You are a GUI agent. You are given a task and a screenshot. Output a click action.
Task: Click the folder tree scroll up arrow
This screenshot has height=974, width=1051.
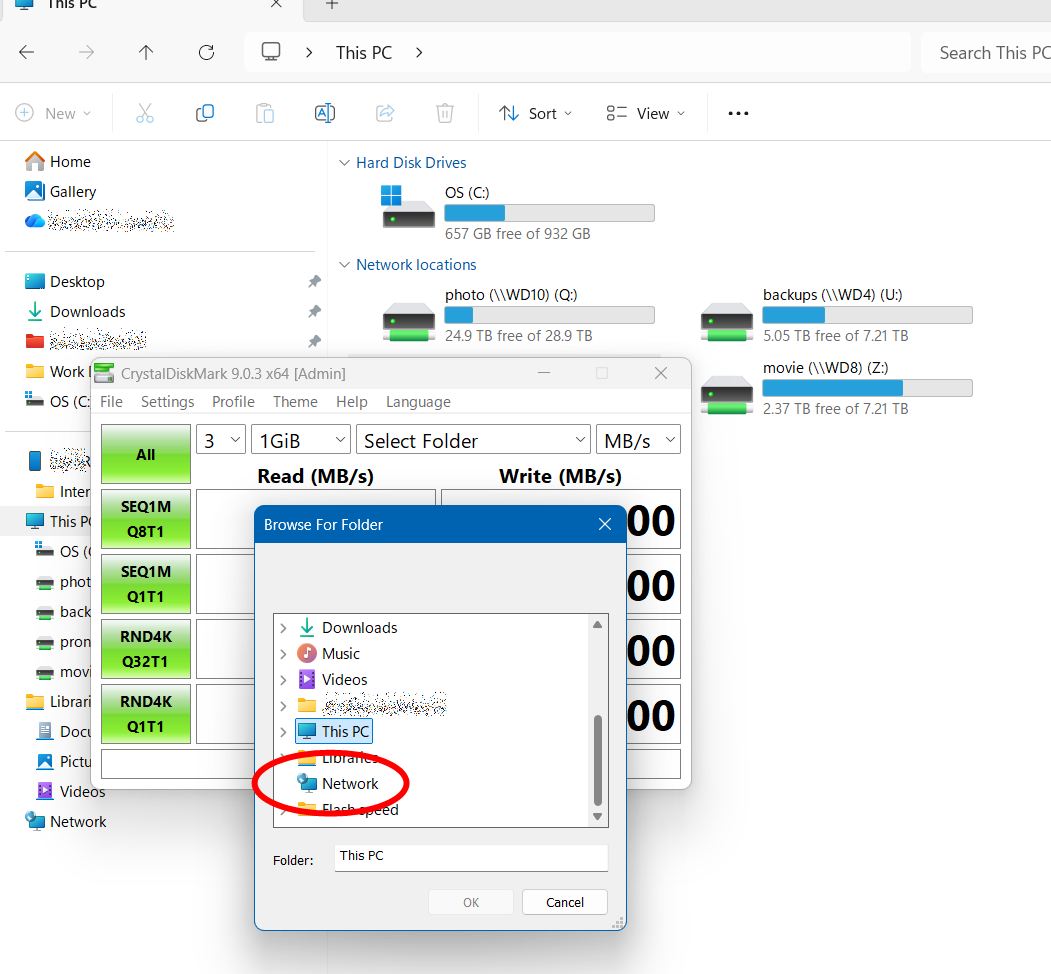point(597,625)
